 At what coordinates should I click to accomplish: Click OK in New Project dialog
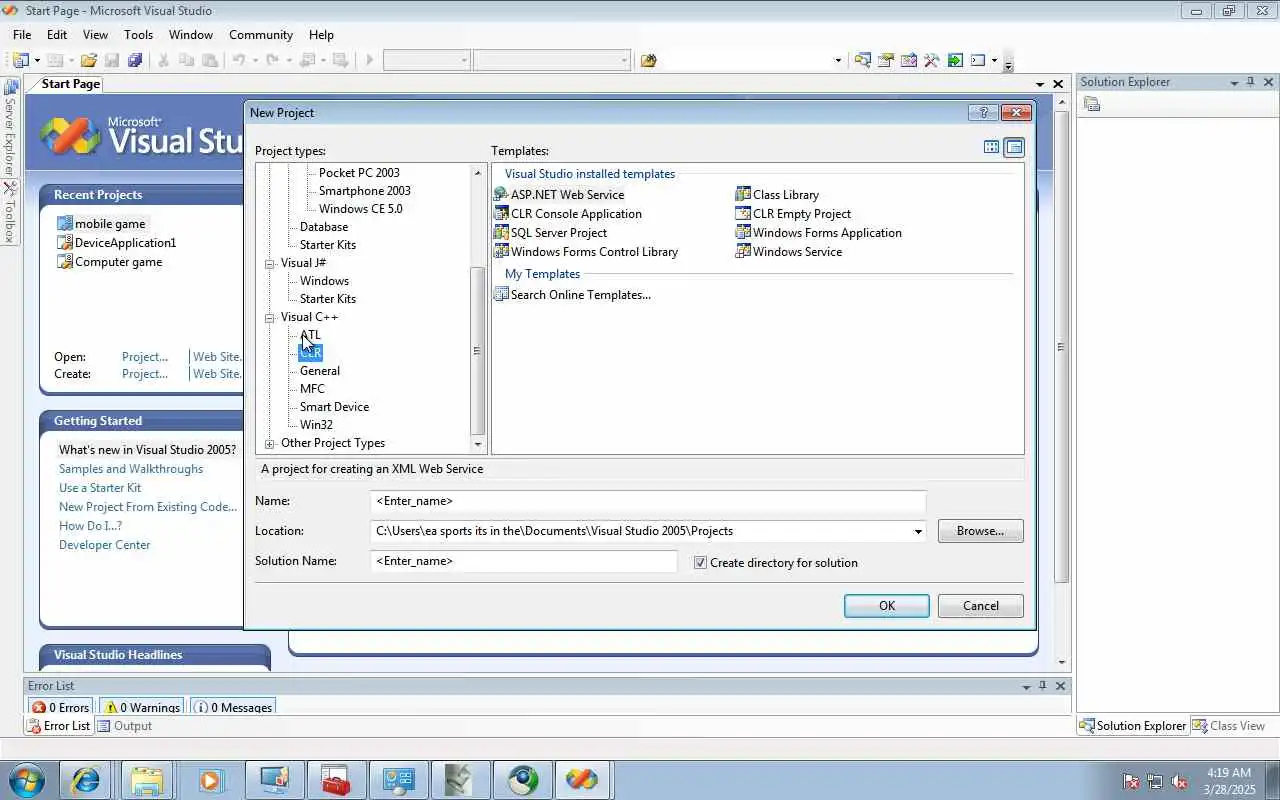point(886,606)
